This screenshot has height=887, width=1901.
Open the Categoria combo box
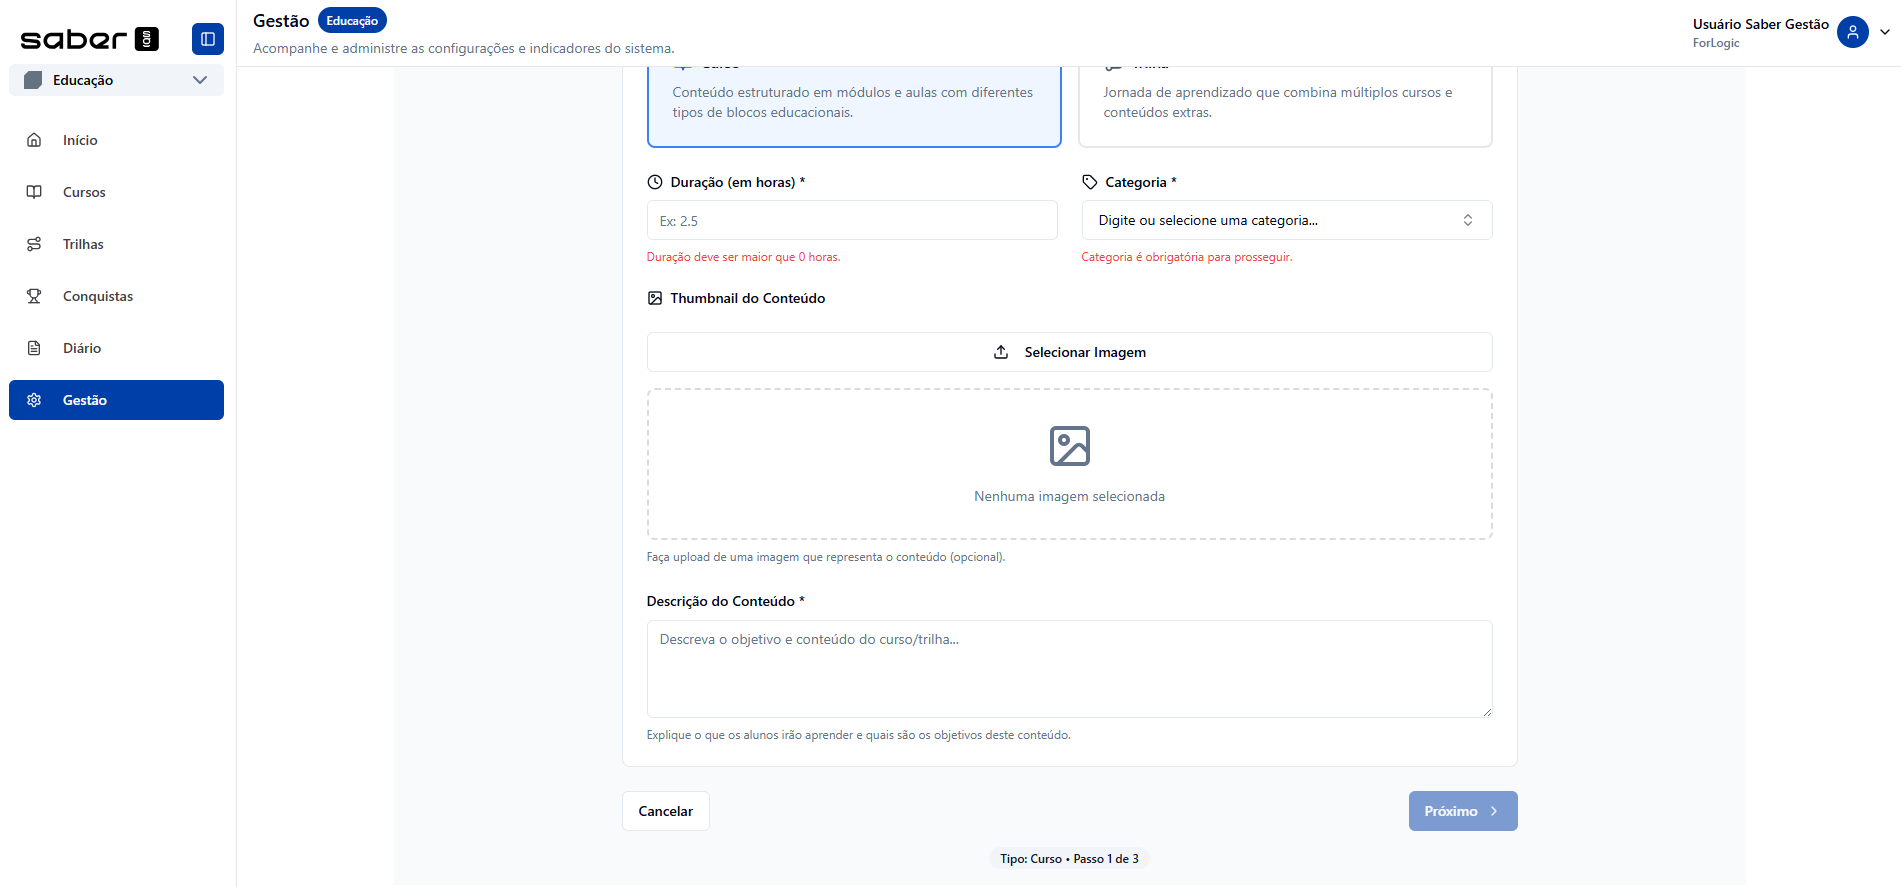point(1286,220)
